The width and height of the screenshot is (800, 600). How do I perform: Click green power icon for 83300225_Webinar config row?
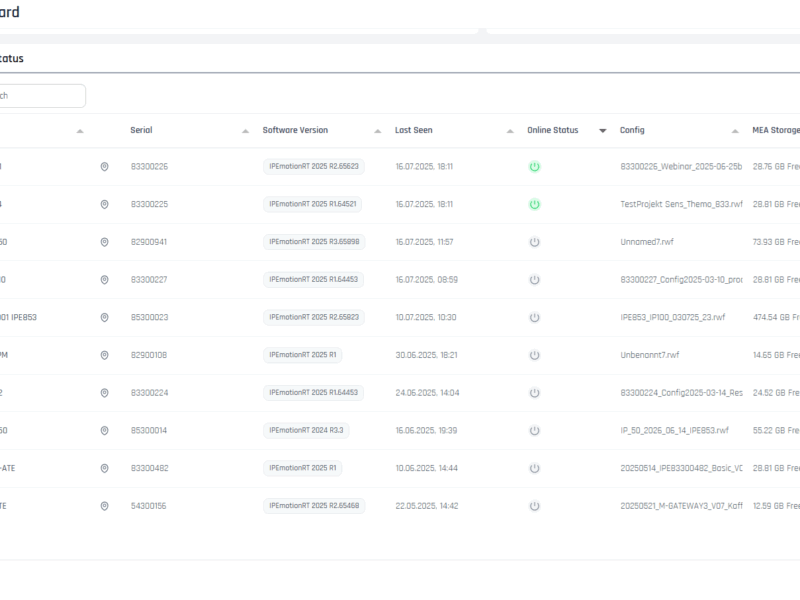pyautogui.click(x=534, y=167)
